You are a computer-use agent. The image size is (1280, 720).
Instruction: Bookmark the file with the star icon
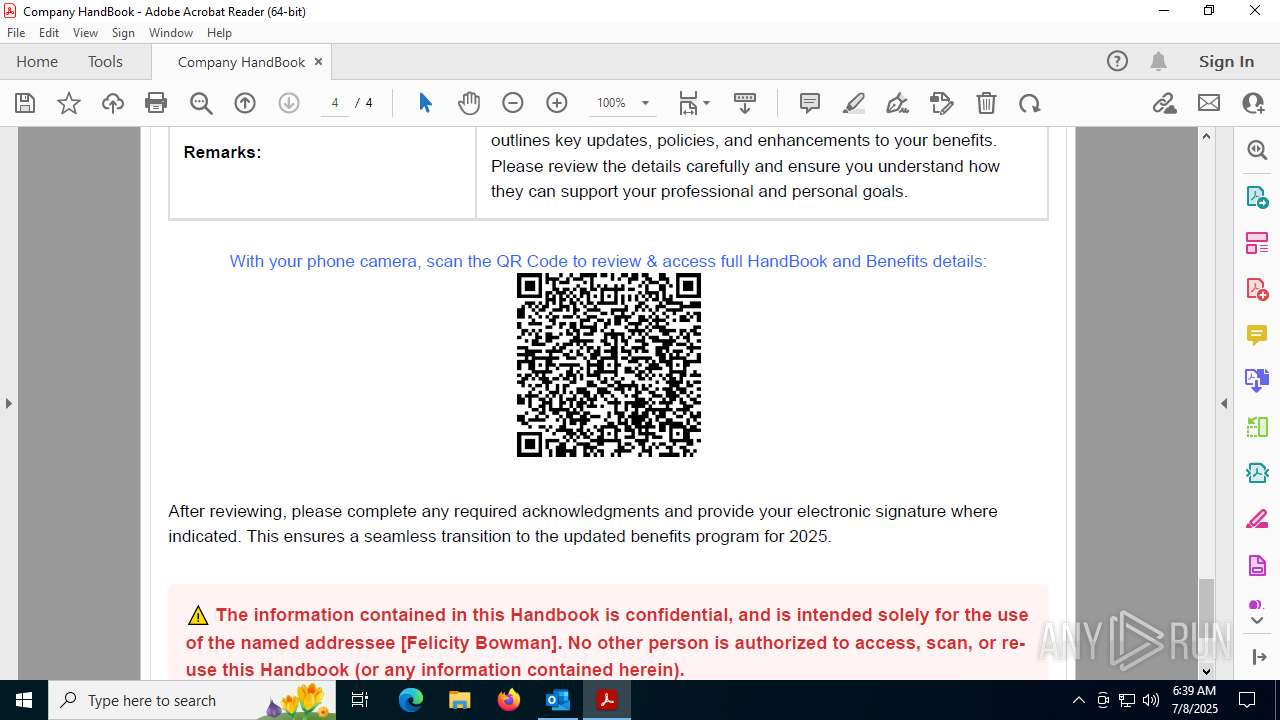pyautogui.click(x=69, y=103)
